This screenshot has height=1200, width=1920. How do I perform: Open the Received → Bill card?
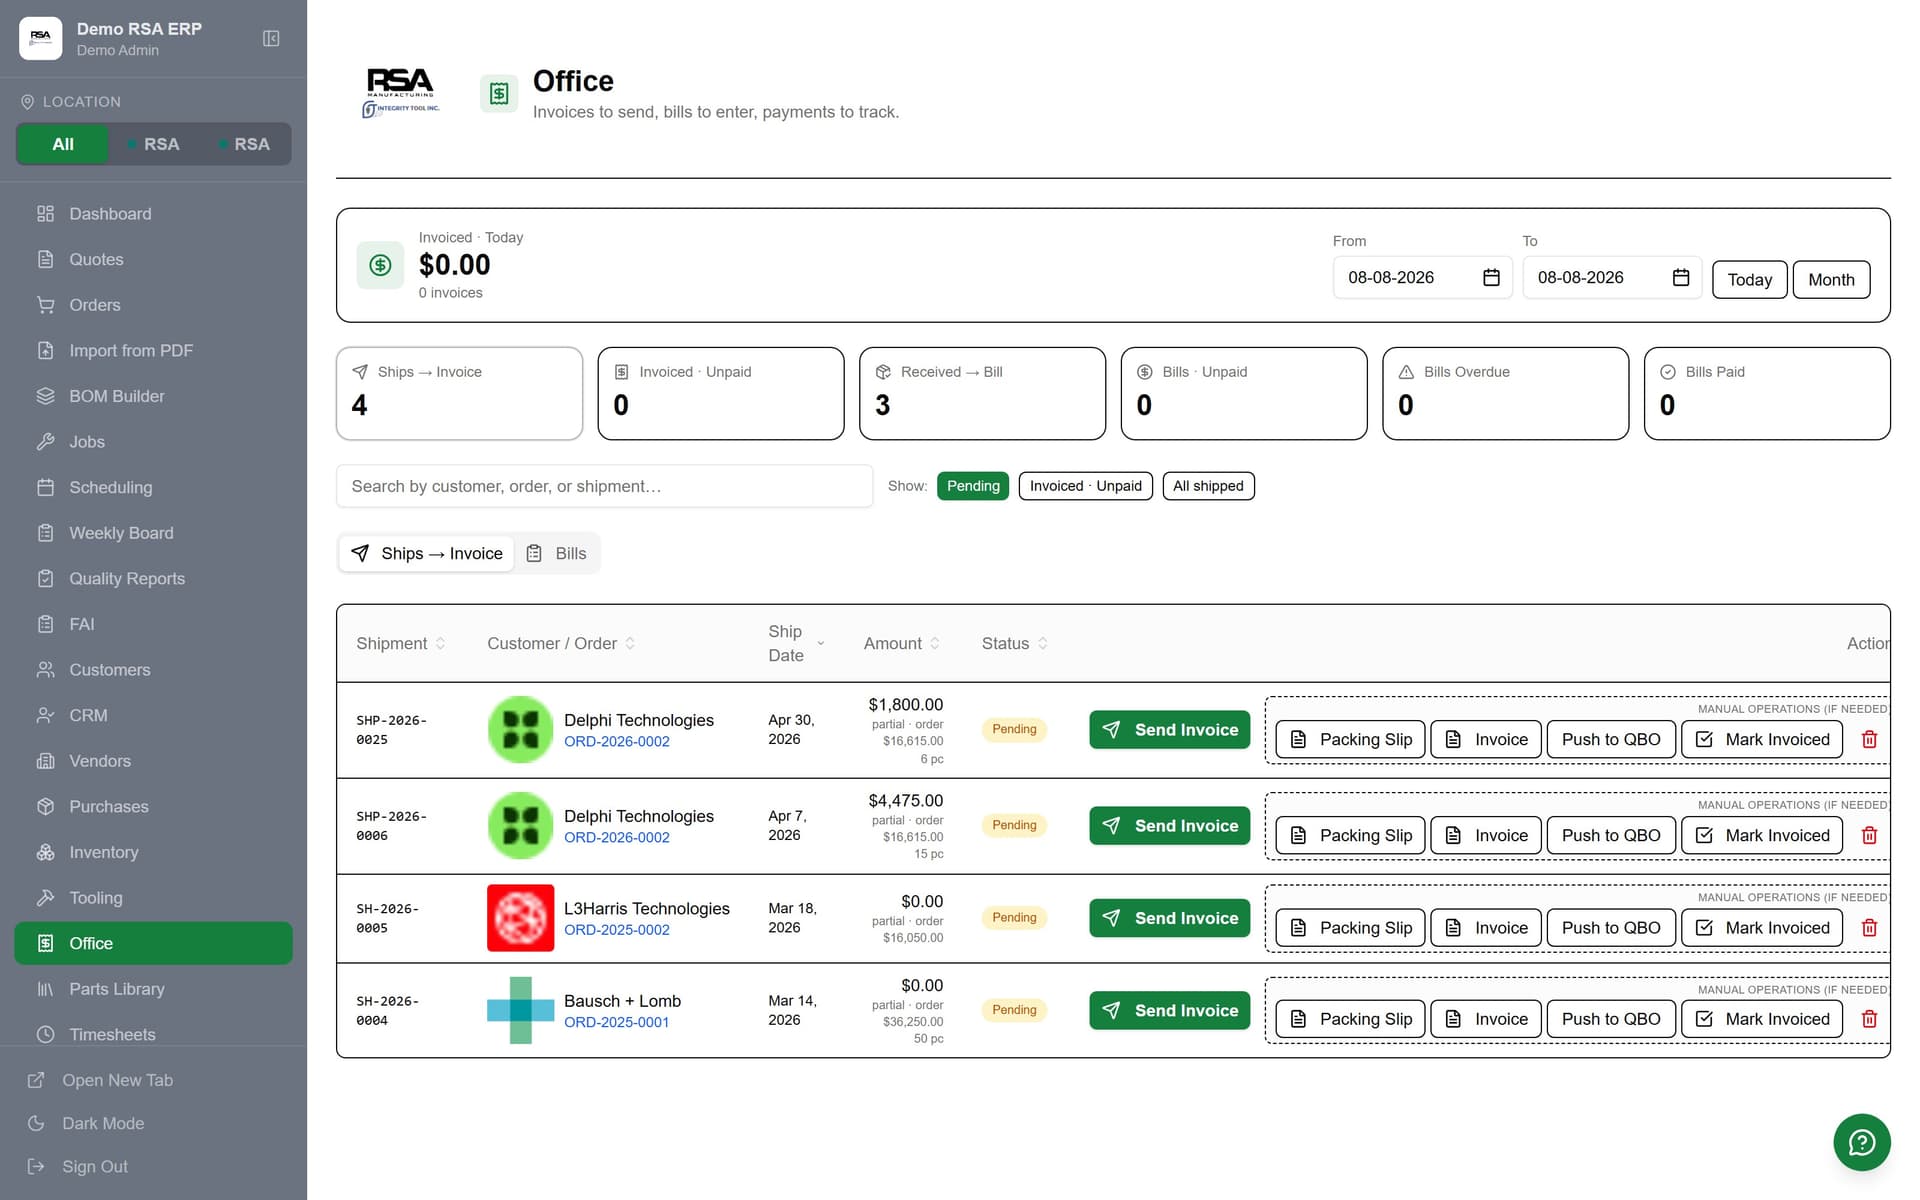point(982,393)
